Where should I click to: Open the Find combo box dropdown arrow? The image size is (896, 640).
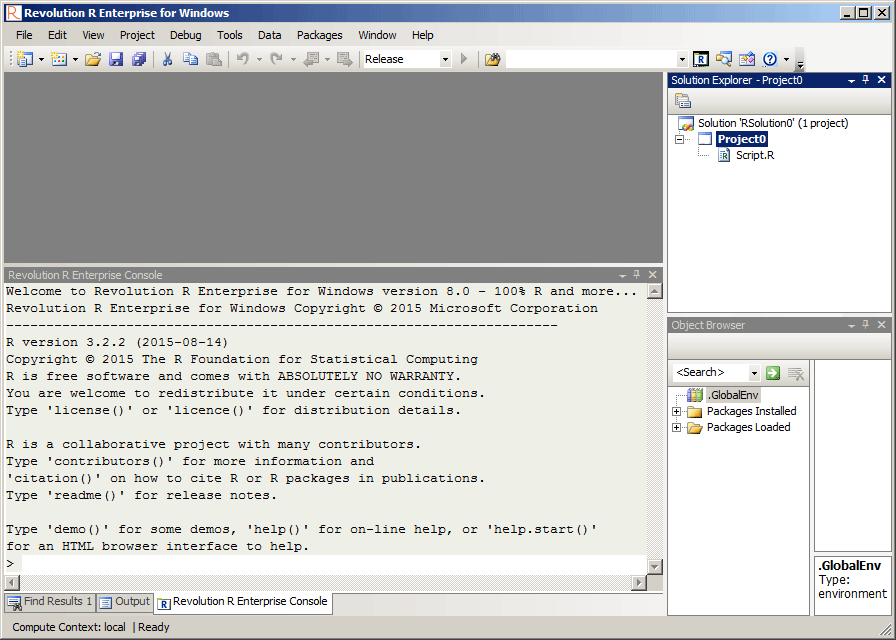(x=682, y=59)
